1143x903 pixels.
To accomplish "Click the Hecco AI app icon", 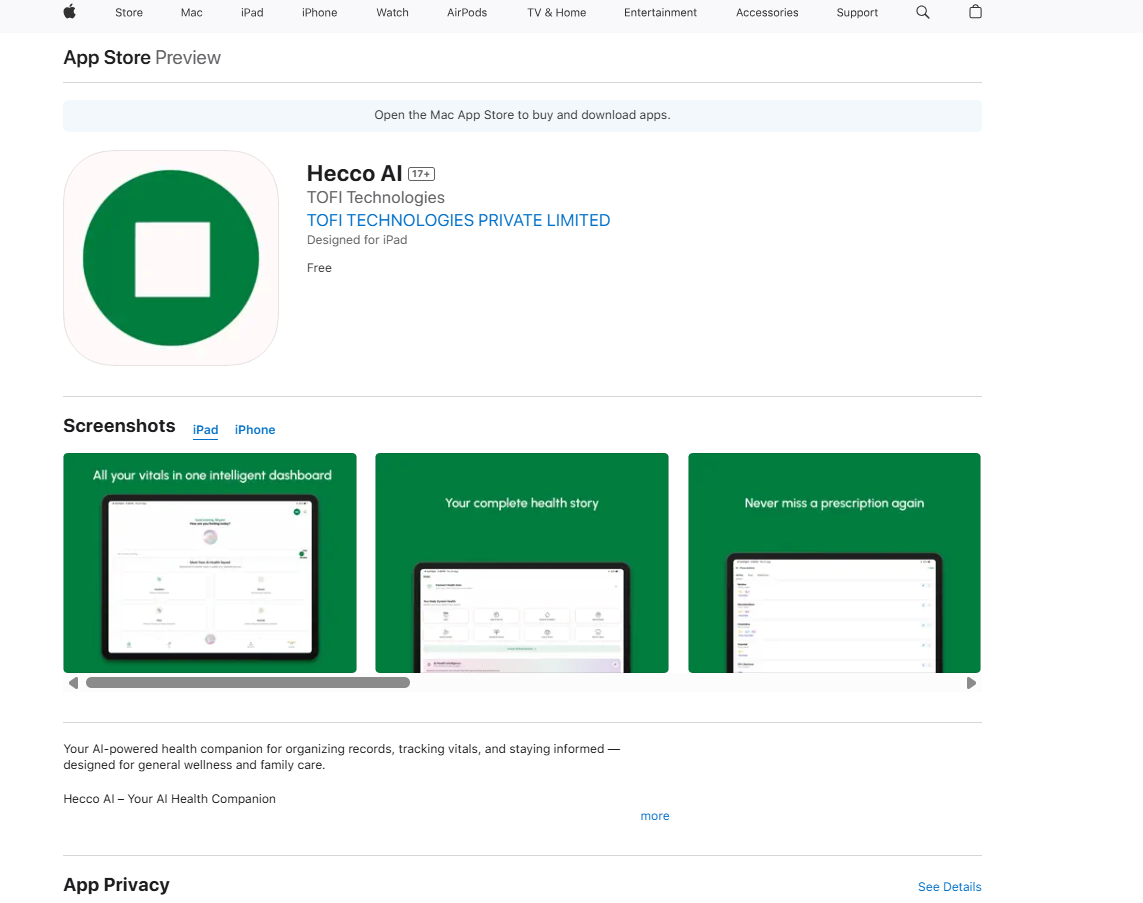I will coord(170,257).
